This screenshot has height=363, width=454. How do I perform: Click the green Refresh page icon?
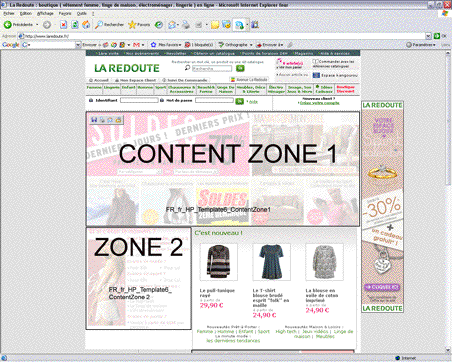tap(75, 25)
